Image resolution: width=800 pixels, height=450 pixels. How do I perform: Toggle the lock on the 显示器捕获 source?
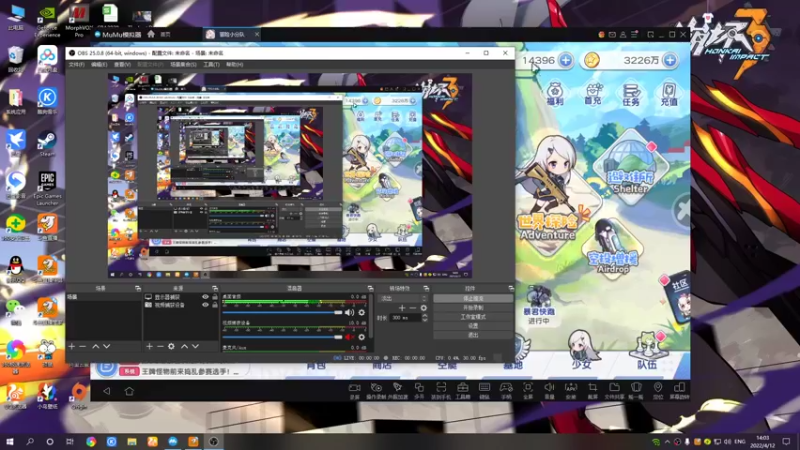pos(215,297)
